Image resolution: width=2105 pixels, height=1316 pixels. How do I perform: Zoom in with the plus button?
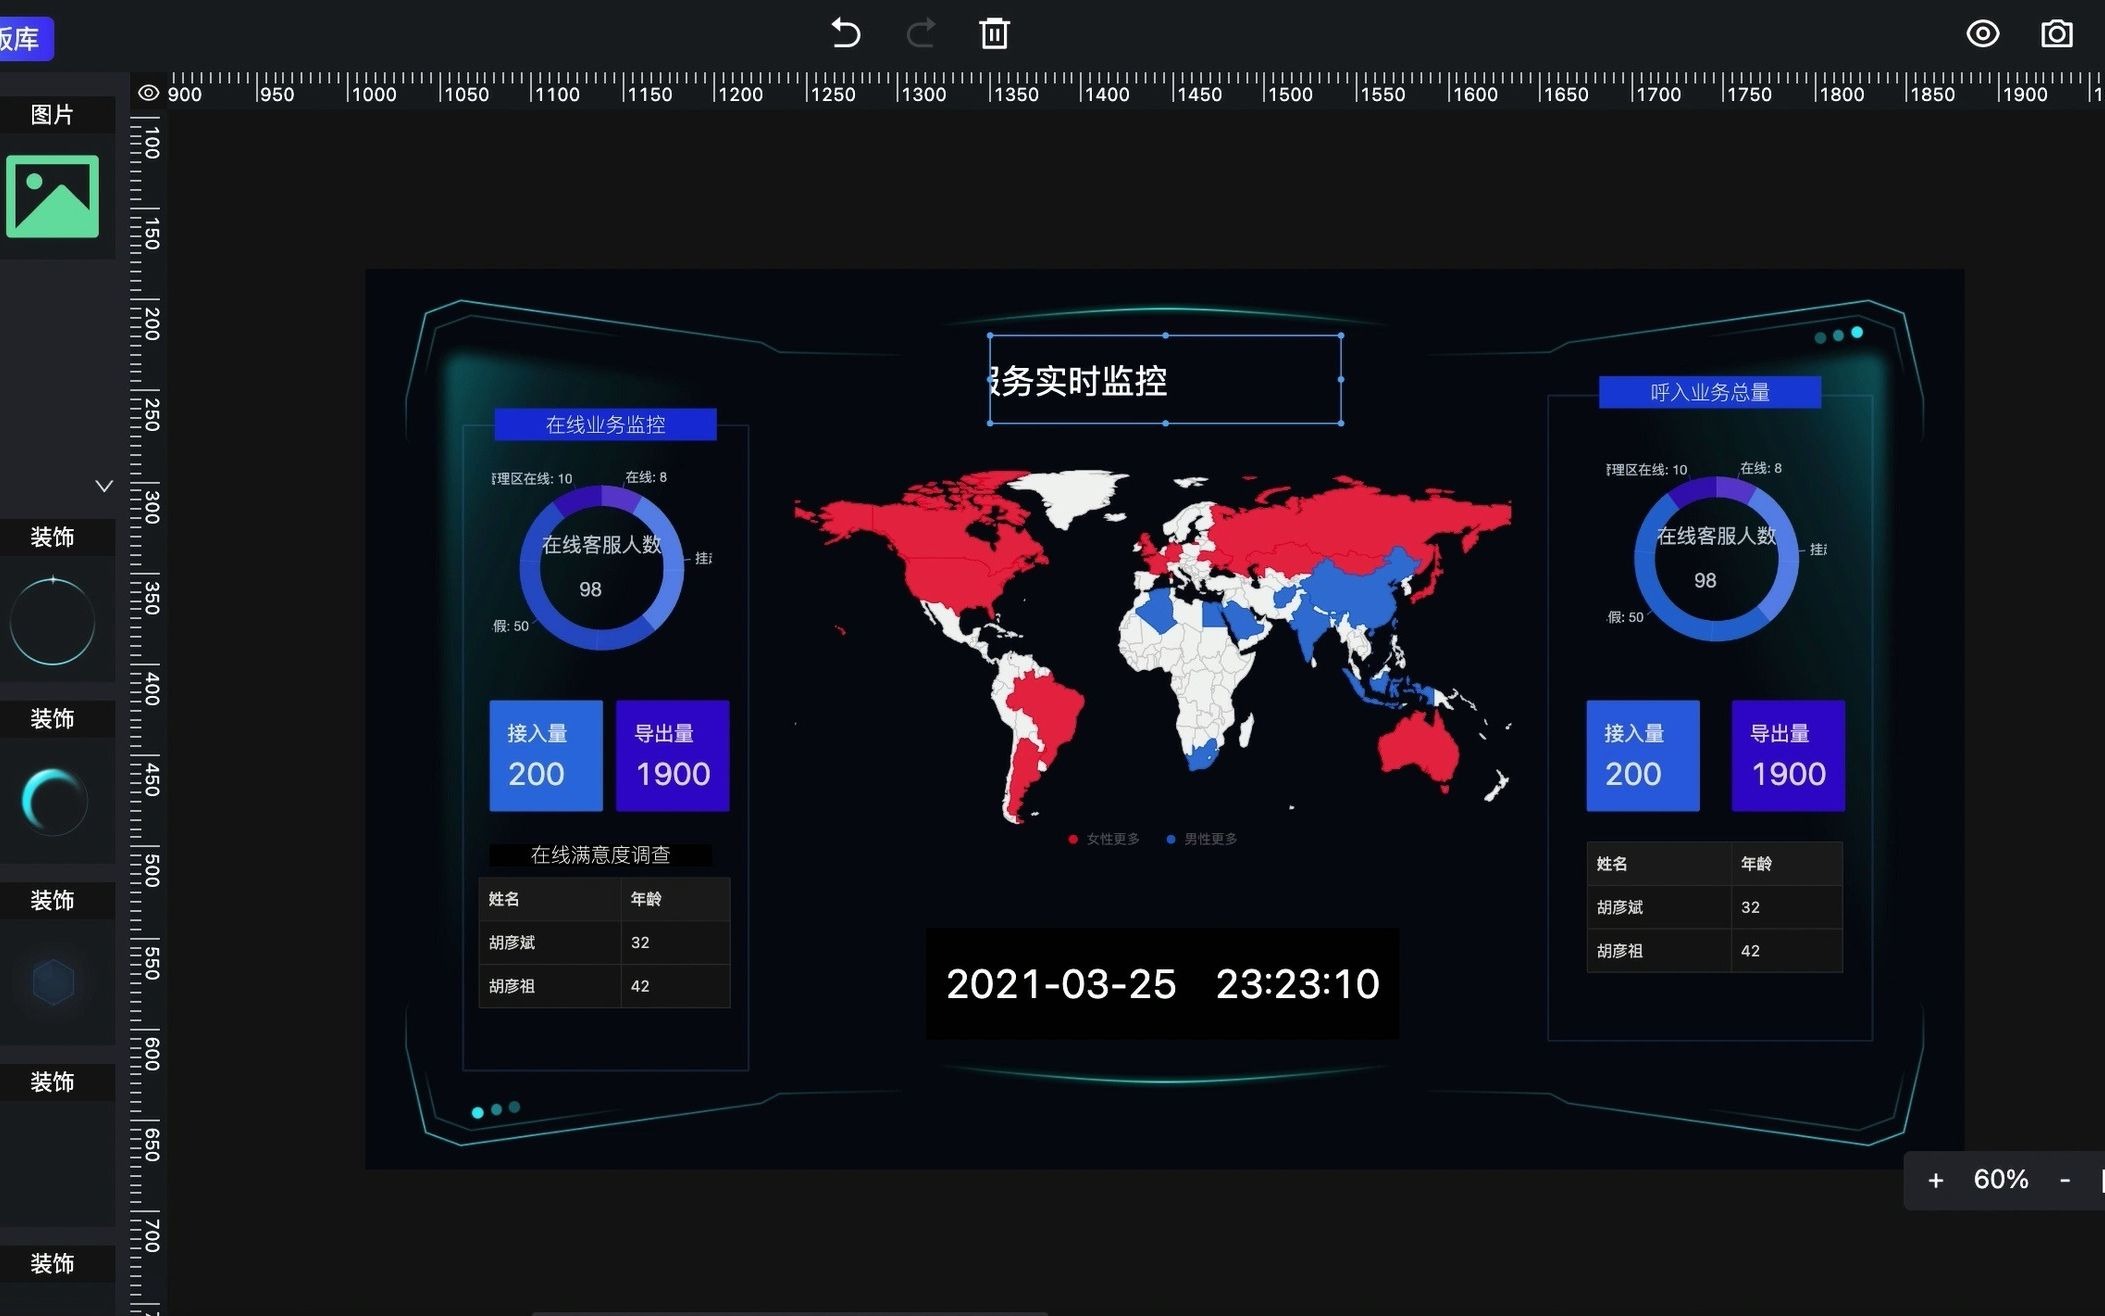(x=1935, y=1180)
